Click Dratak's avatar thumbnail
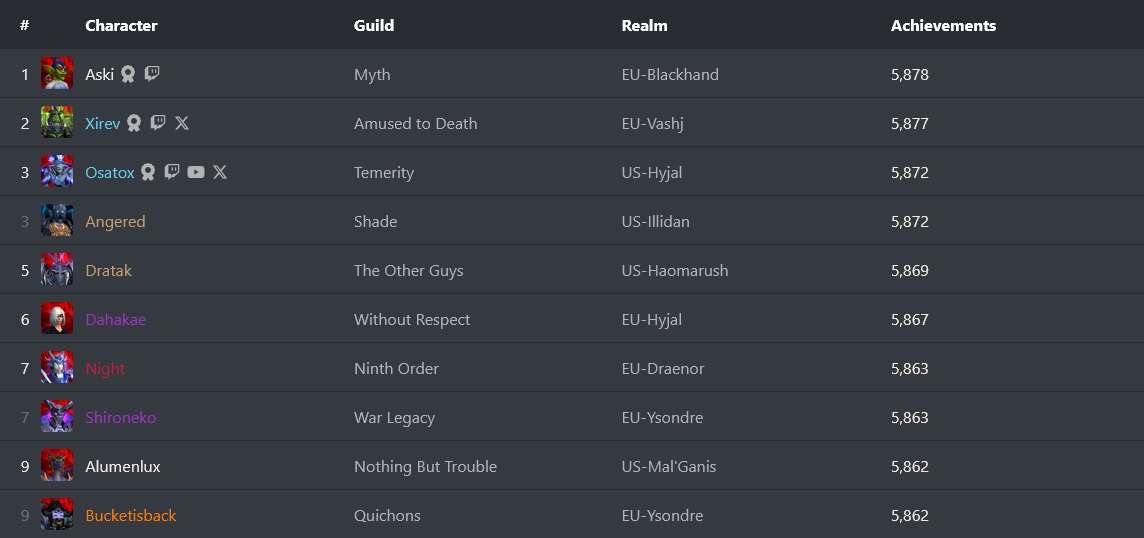Screen dimensions: 1144x538 click(x=57, y=270)
